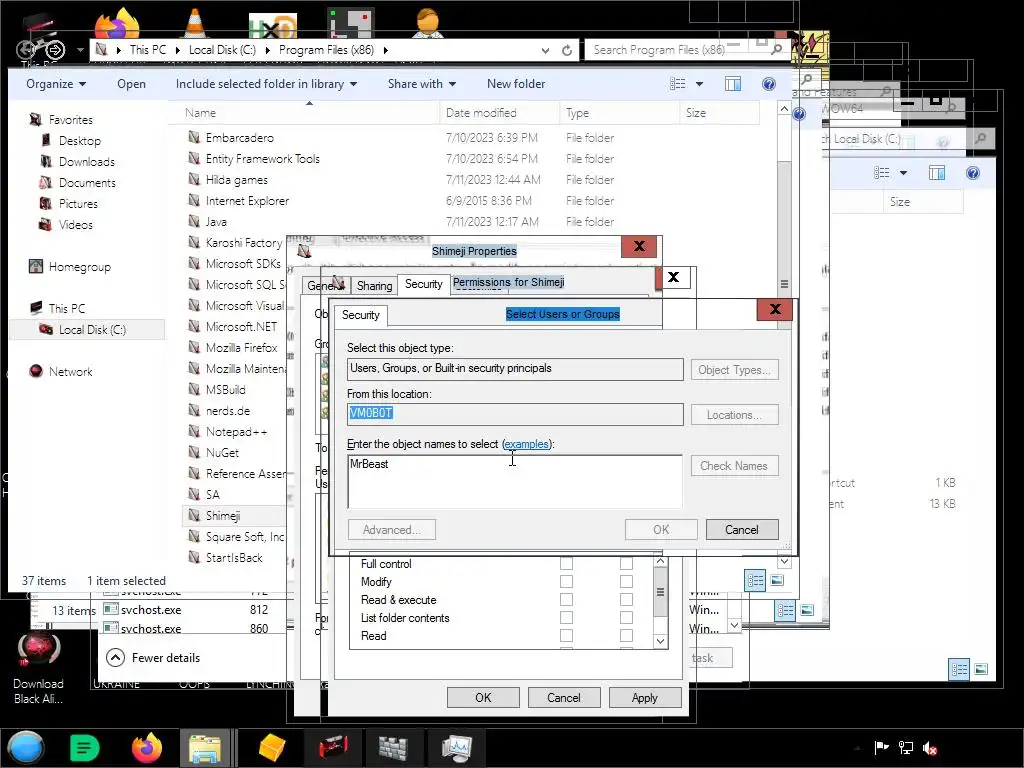The height and width of the screenshot is (768, 1024).
Task: Click the Locations... button
Action: [735, 415]
